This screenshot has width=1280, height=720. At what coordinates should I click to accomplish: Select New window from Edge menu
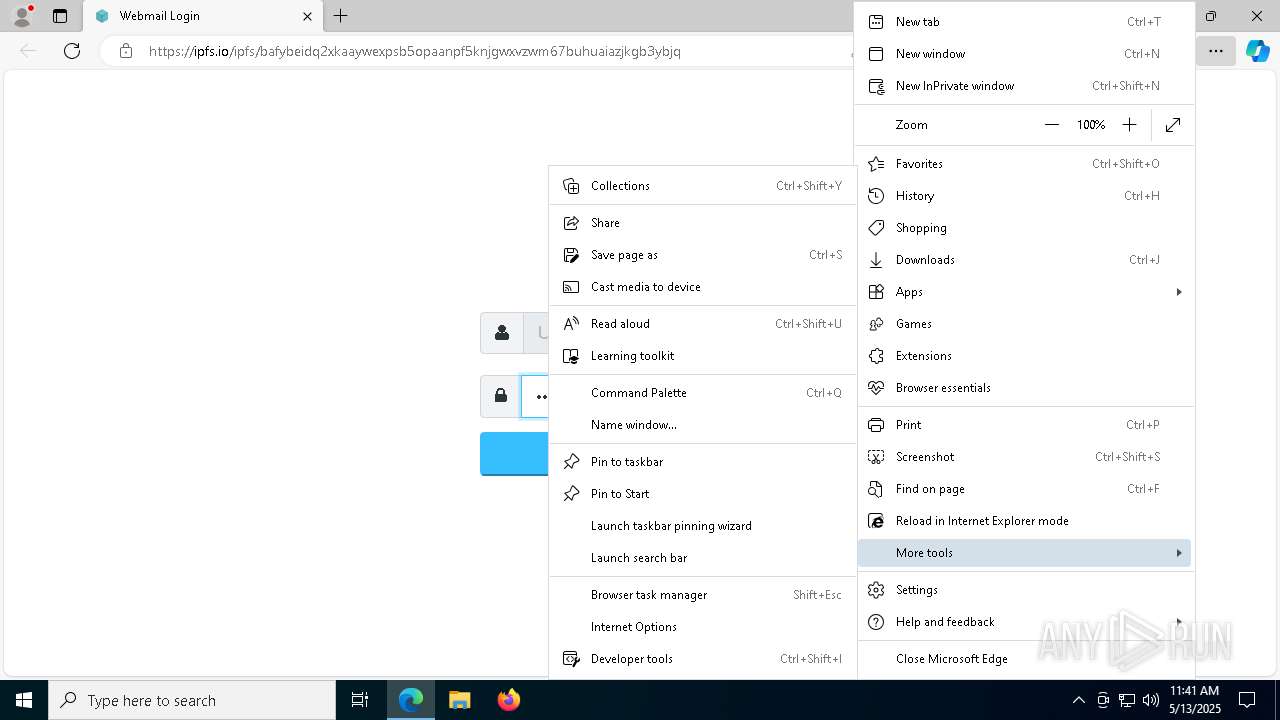point(1025,53)
